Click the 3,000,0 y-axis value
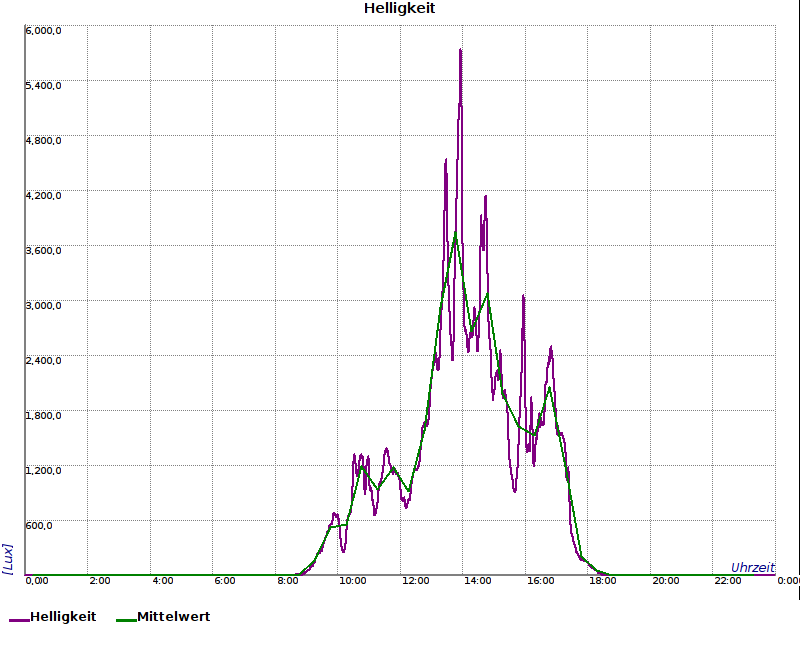800x650 pixels. [x=43, y=306]
